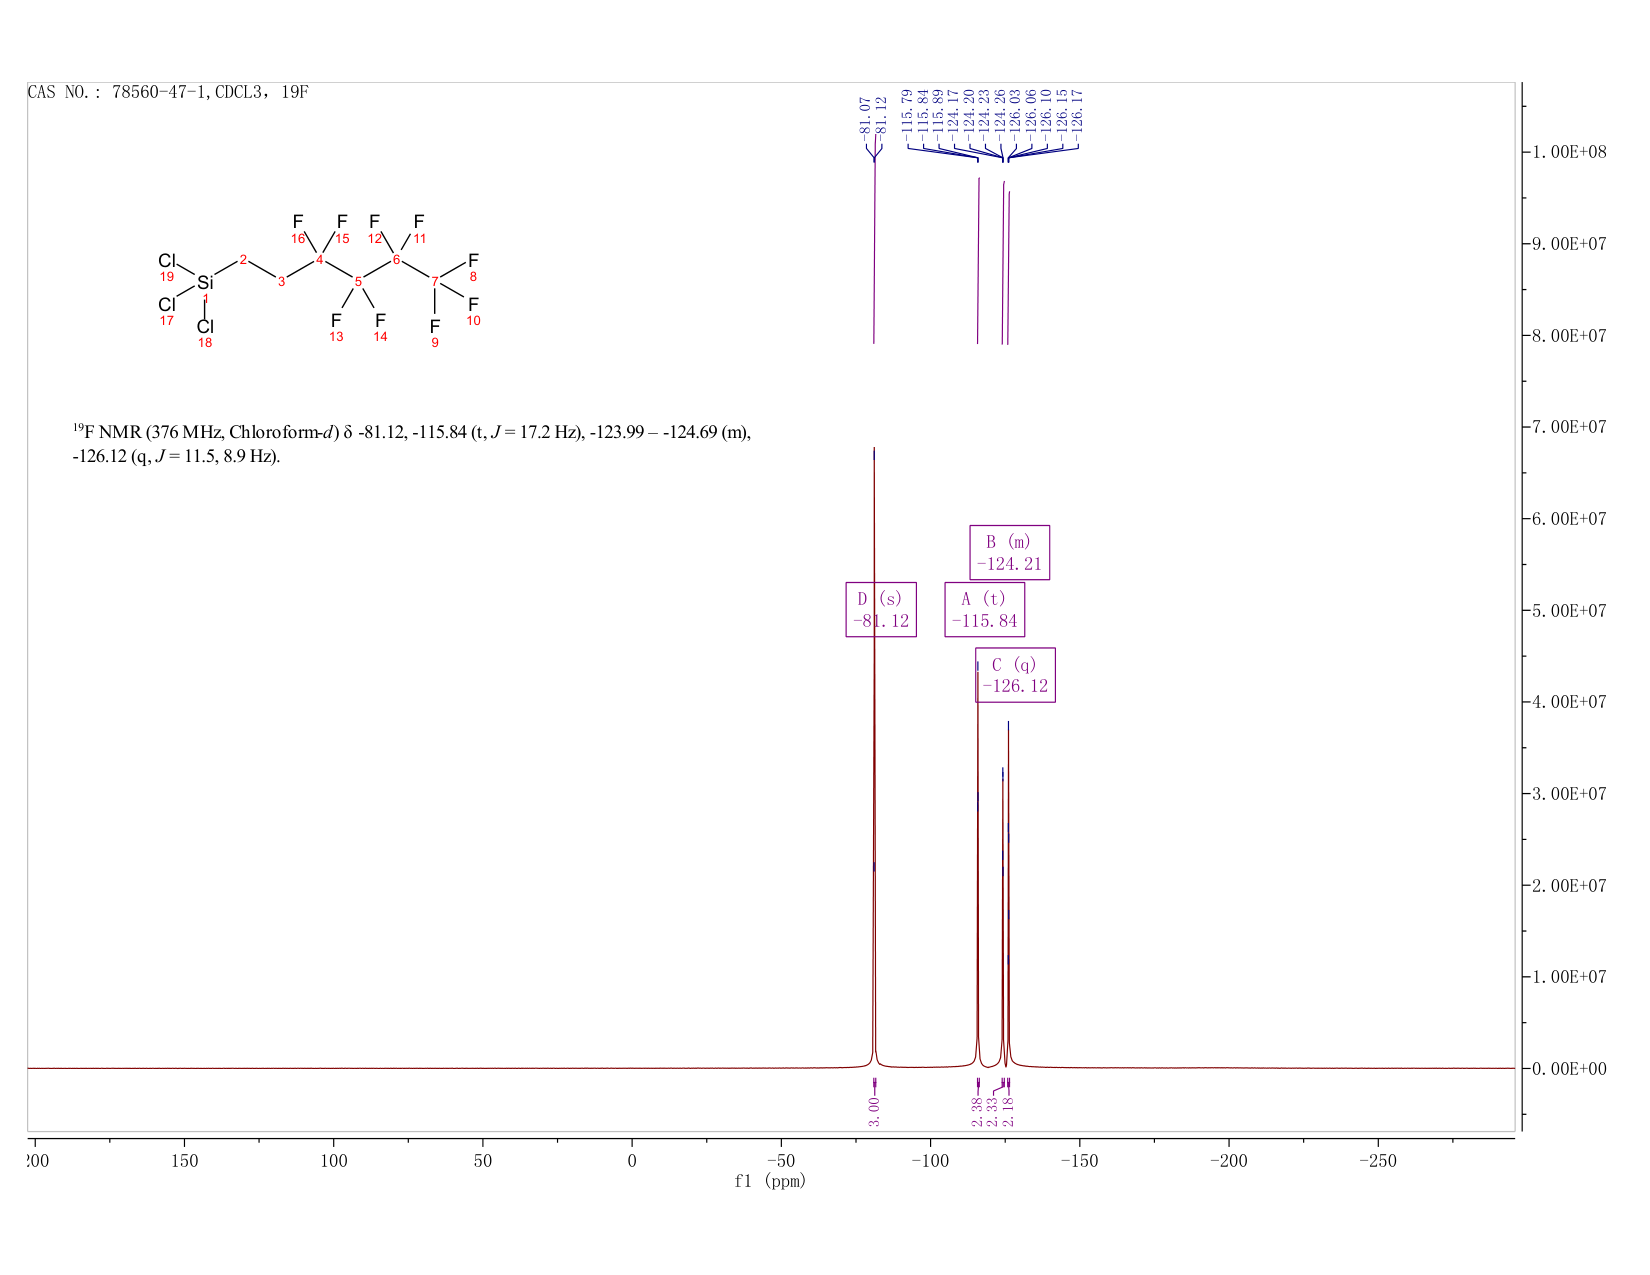The width and height of the screenshot is (1650, 1275).
Task: Click the Cl atom numbered 18
Action: point(205,327)
